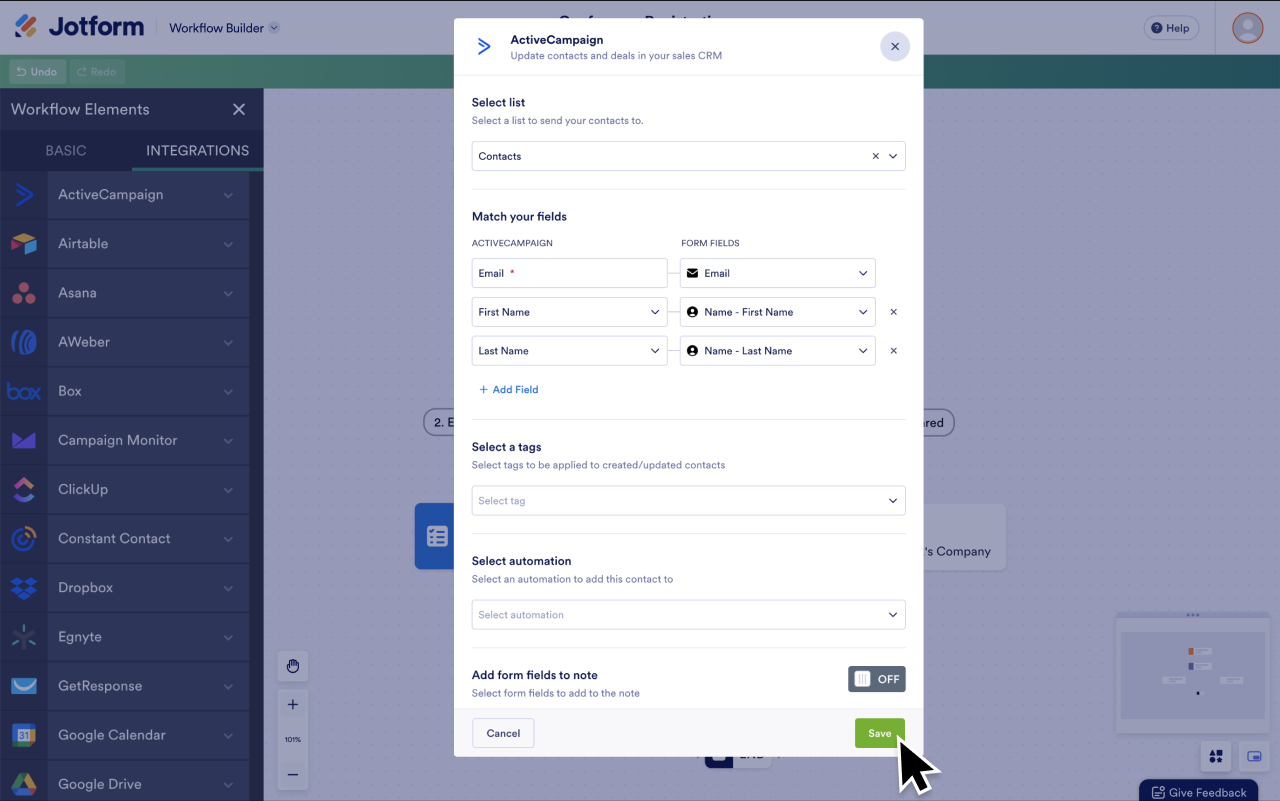Click the ActiveCampaign integration icon in sidebar
This screenshot has width=1280, height=801.
point(24,195)
